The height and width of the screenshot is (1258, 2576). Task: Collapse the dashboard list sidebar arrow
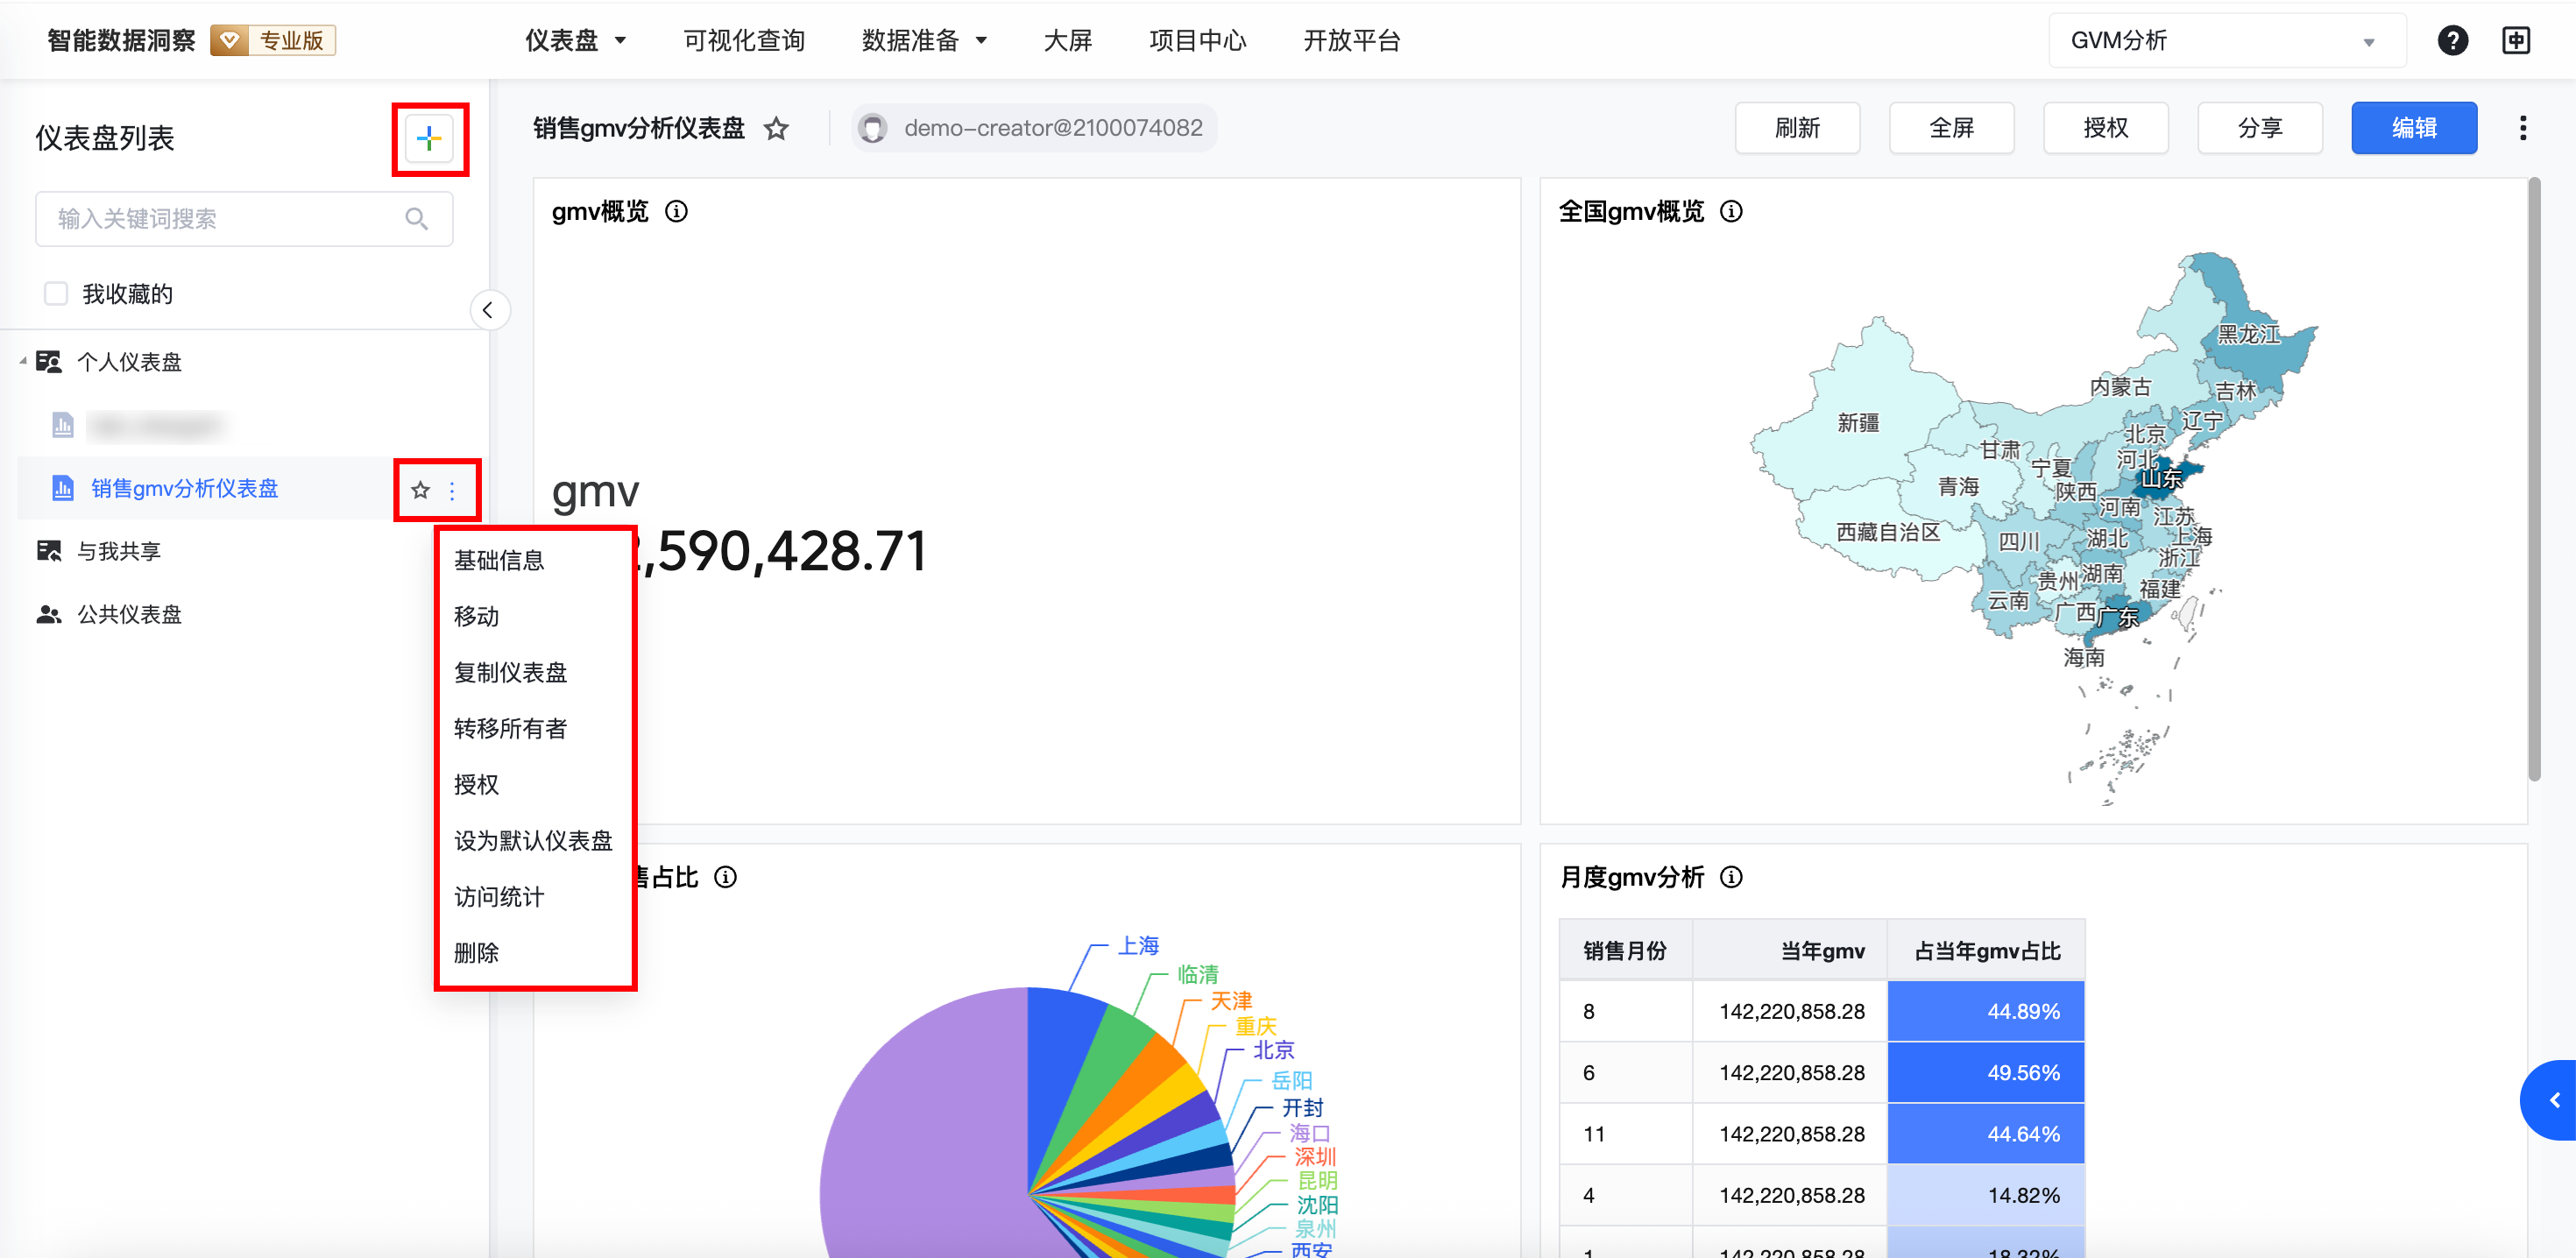click(x=488, y=310)
